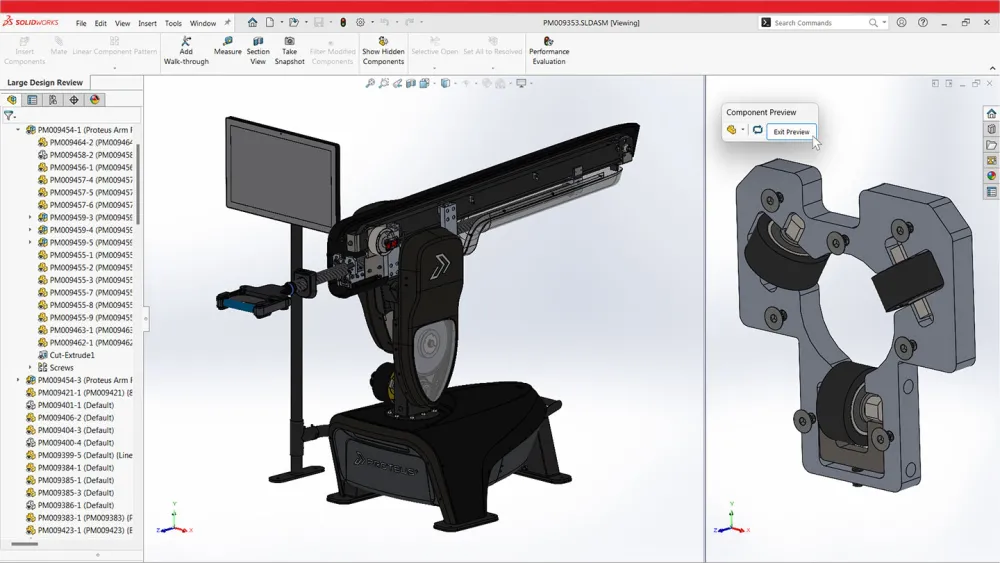Click the SOLIDWORKS logo
Viewport: 1000px width, 563px height.
pos(31,22)
